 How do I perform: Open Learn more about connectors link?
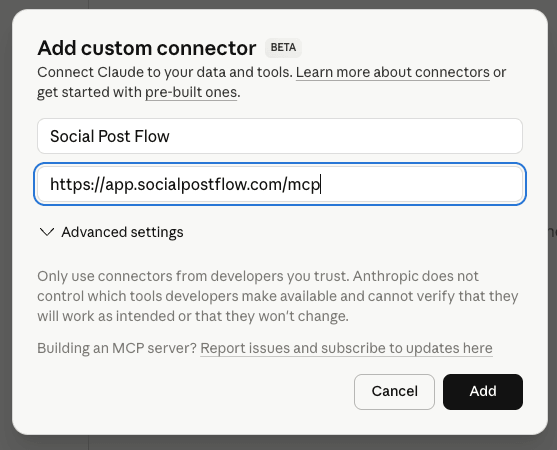(393, 72)
